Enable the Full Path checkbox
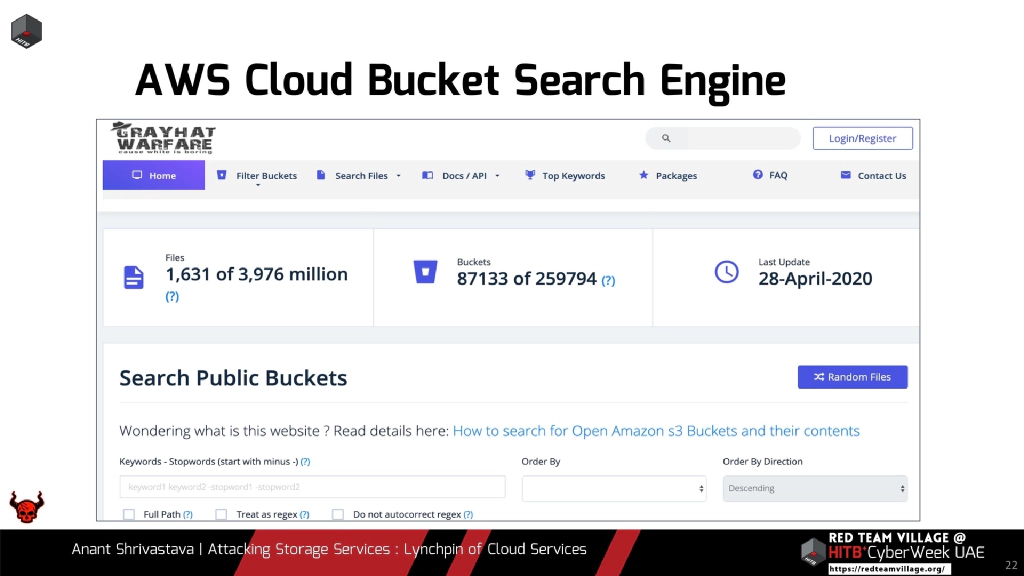1024x576 pixels. 129,514
